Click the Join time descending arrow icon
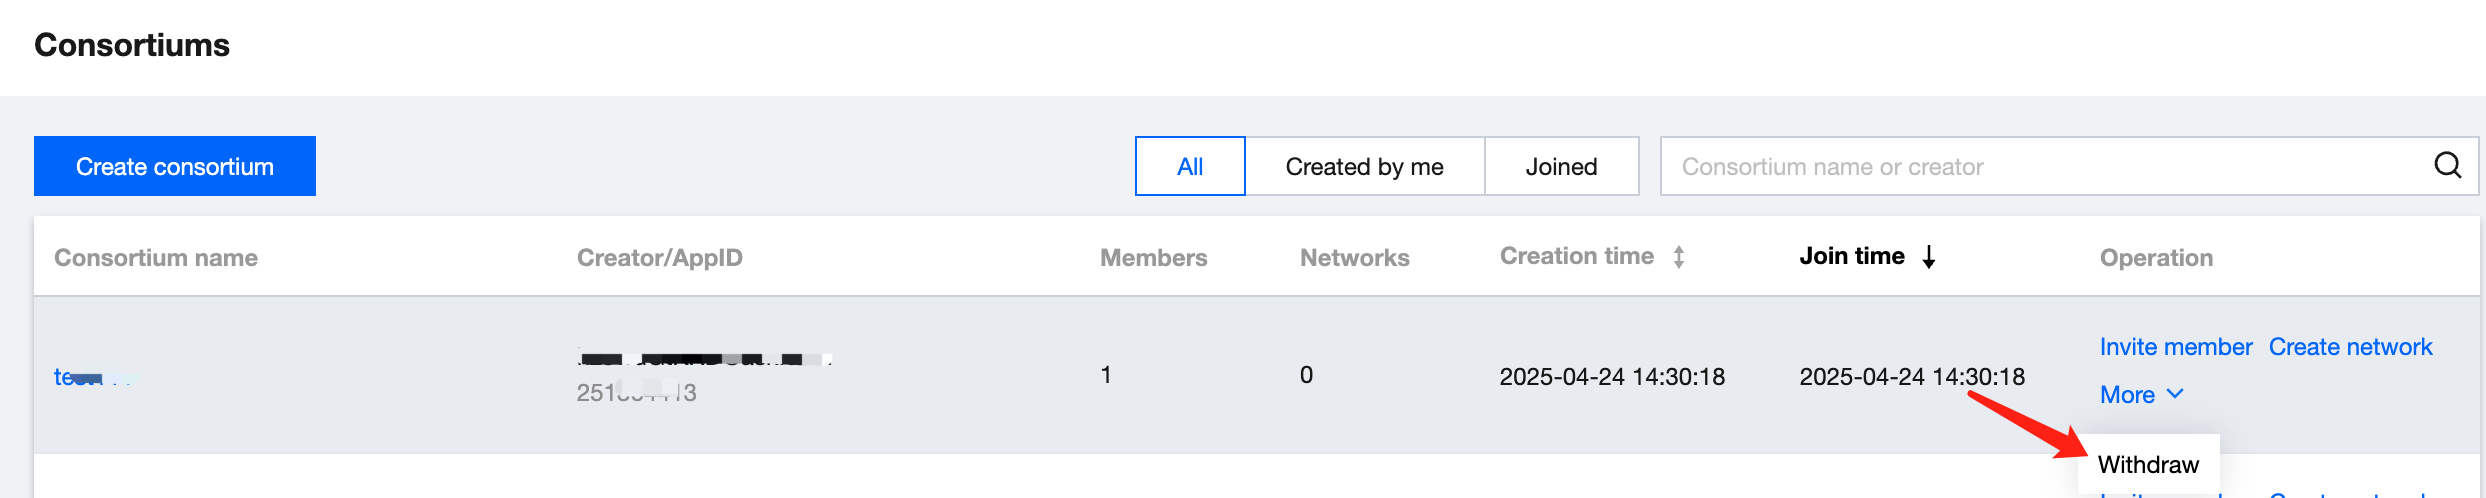 (1929, 257)
